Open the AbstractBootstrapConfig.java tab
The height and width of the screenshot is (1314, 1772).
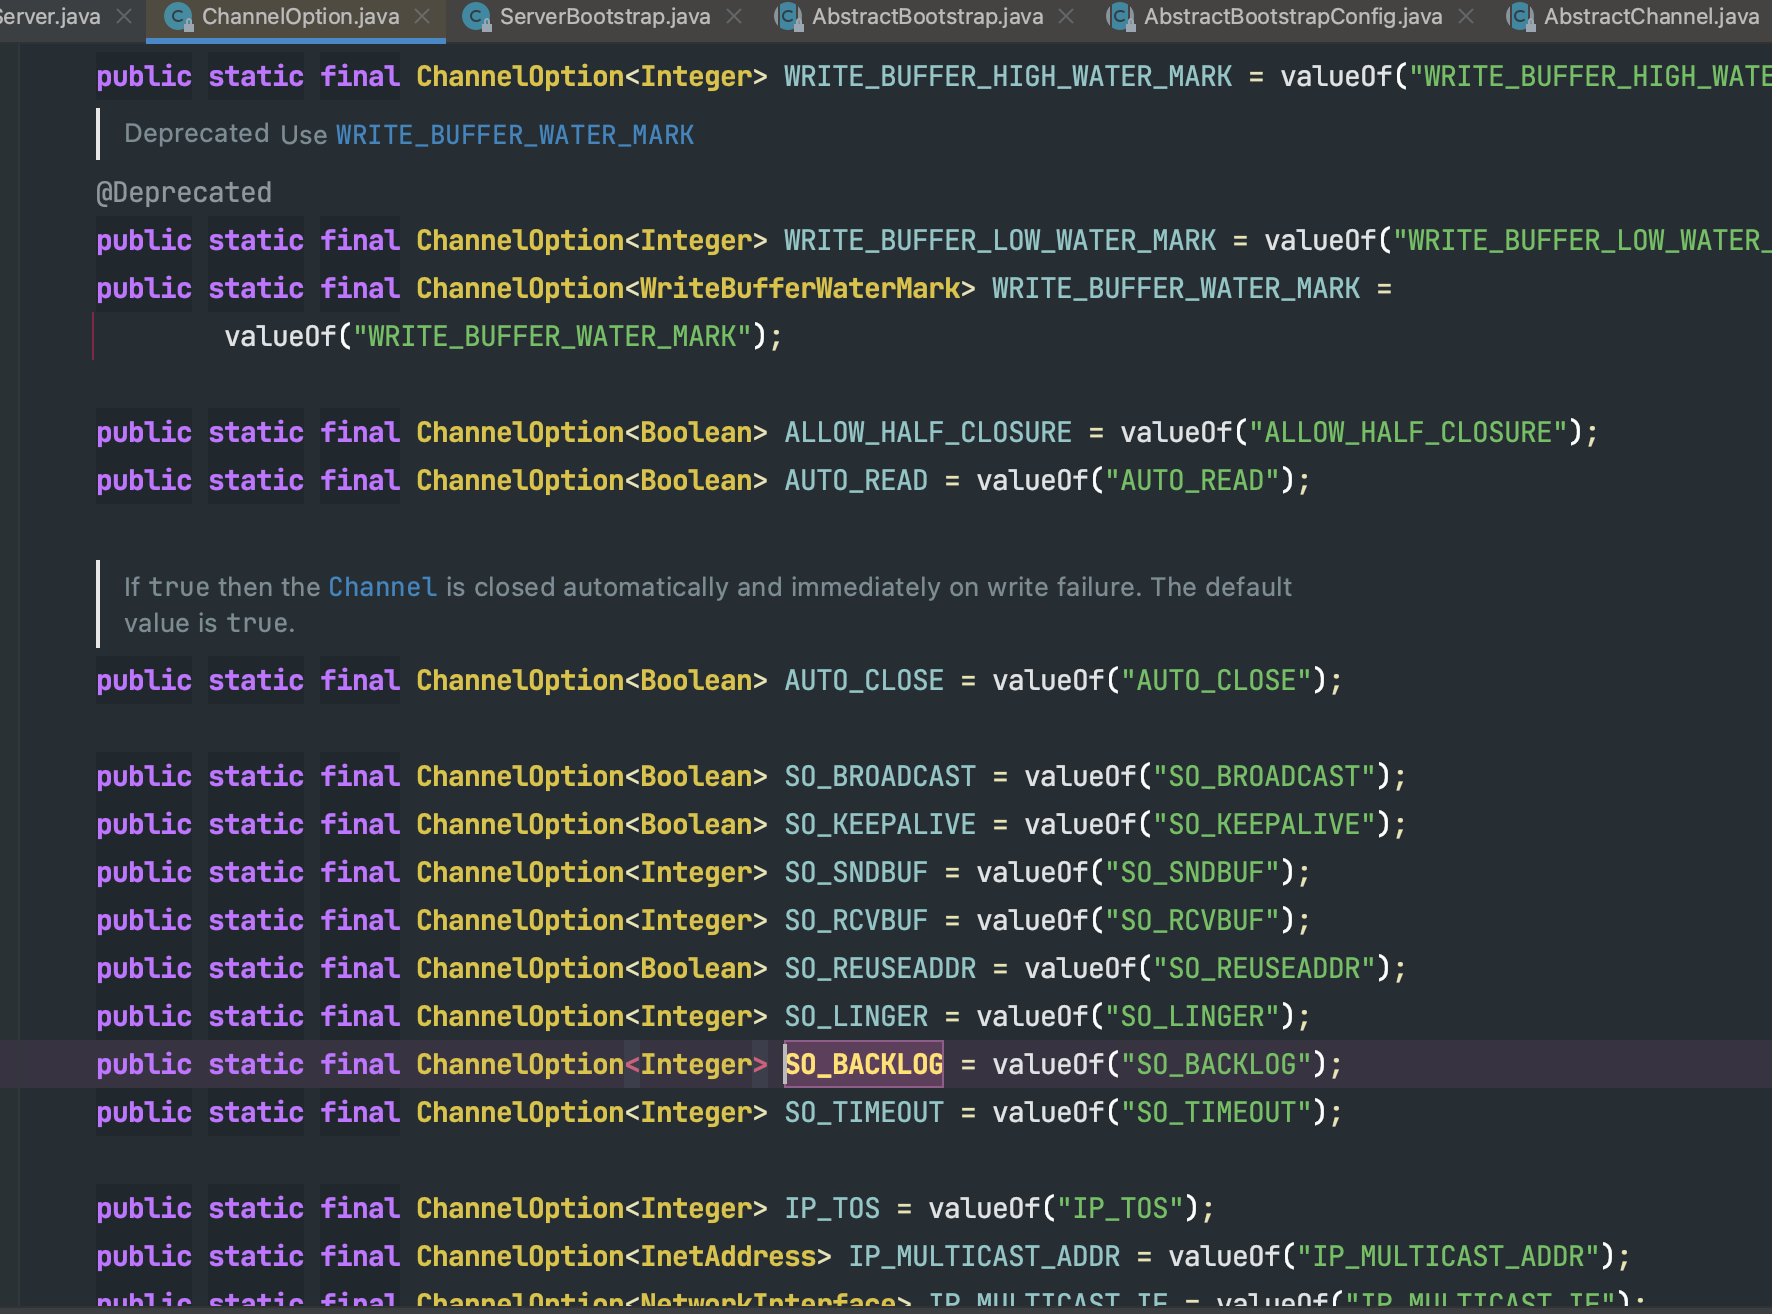(1293, 17)
